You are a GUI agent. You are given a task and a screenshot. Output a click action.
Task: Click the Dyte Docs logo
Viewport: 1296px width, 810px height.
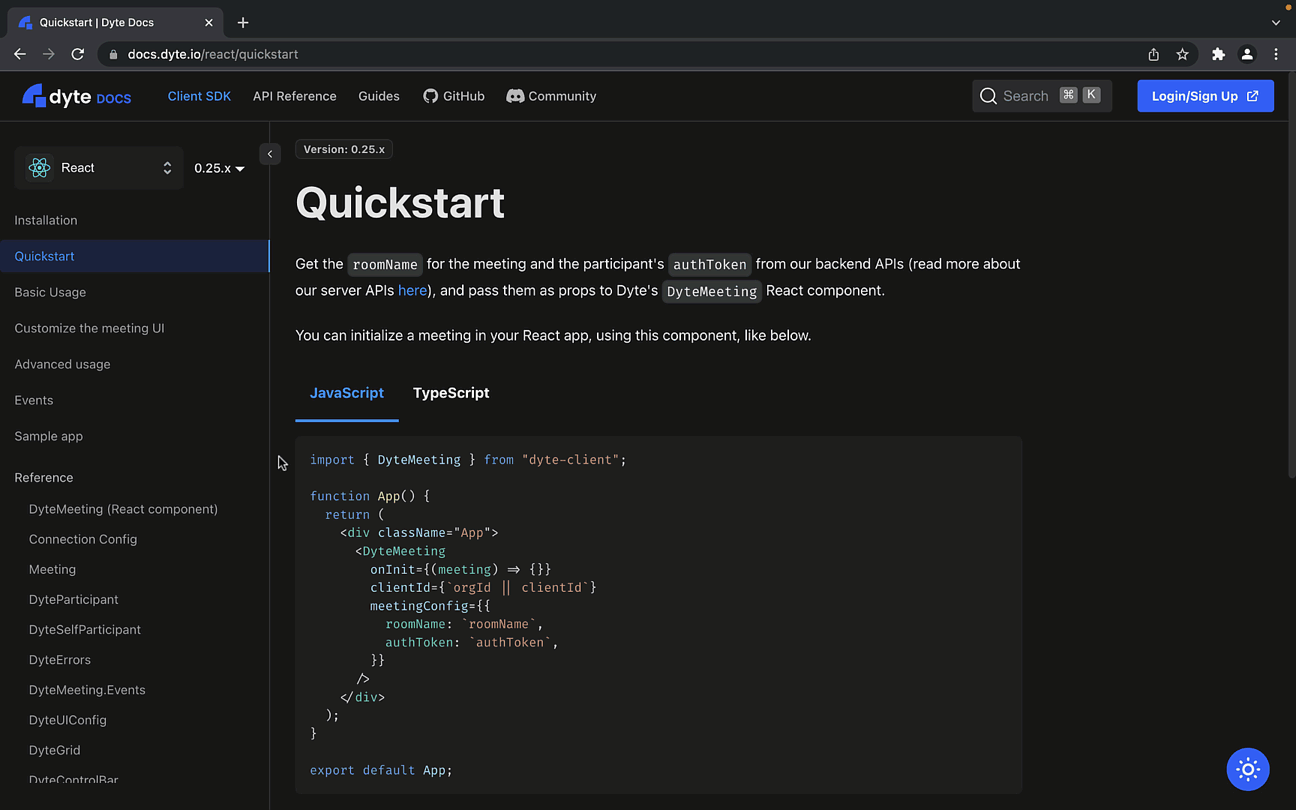click(x=77, y=96)
